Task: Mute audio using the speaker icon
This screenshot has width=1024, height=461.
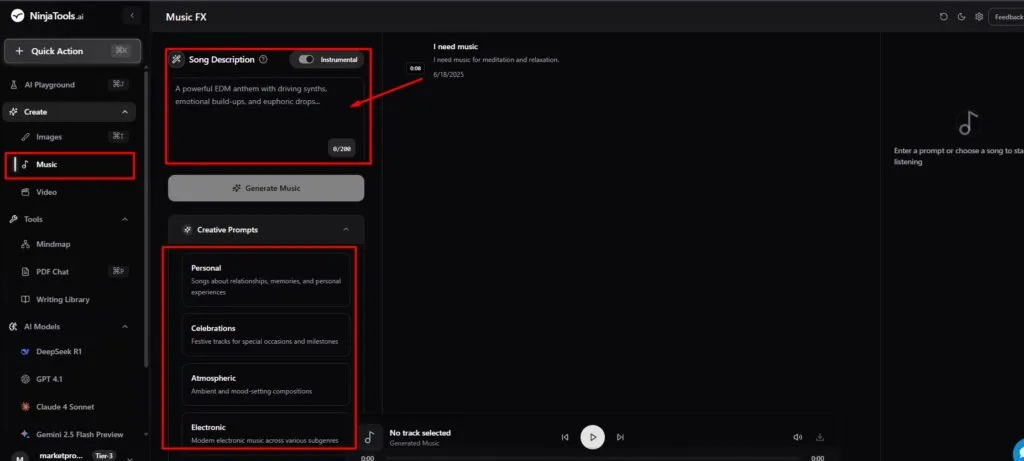Action: tap(797, 437)
